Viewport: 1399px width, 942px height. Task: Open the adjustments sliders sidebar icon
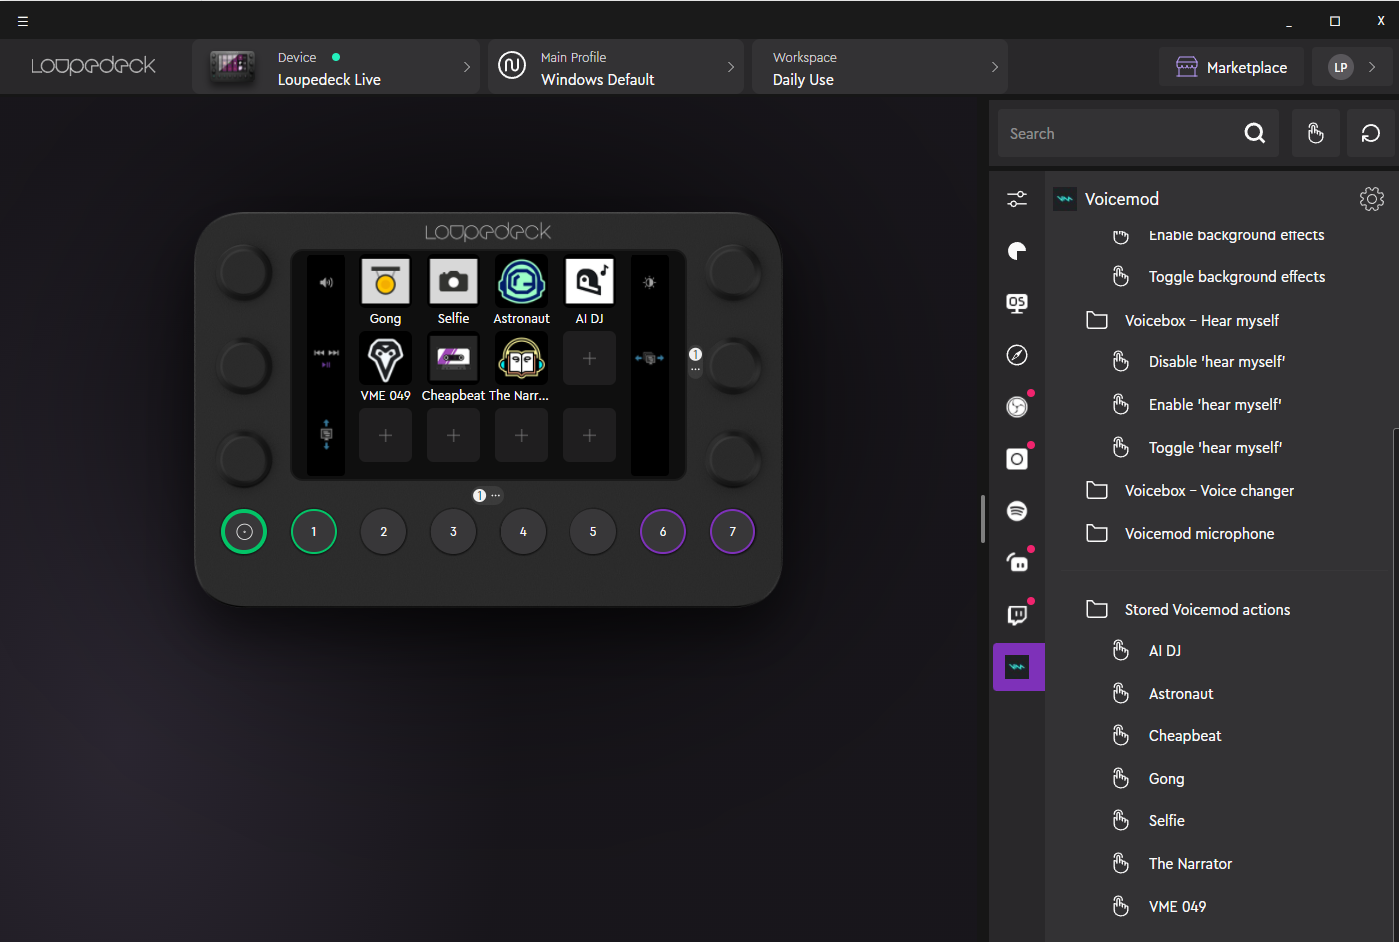click(x=1017, y=199)
